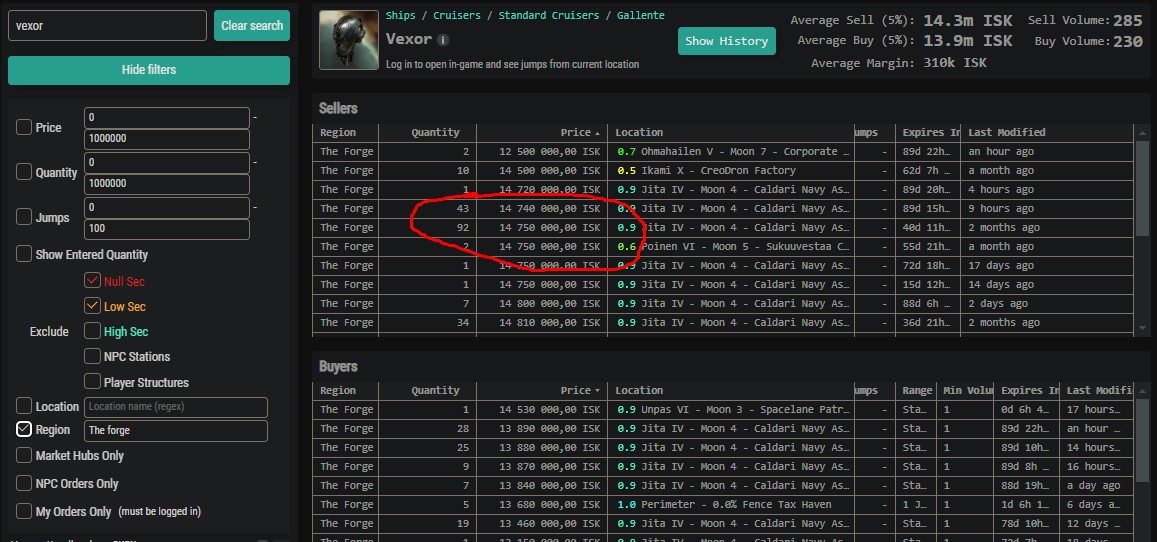This screenshot has width=1157, height=542.
Task: Click the Jumps maximum input 100
Action: 167,229
